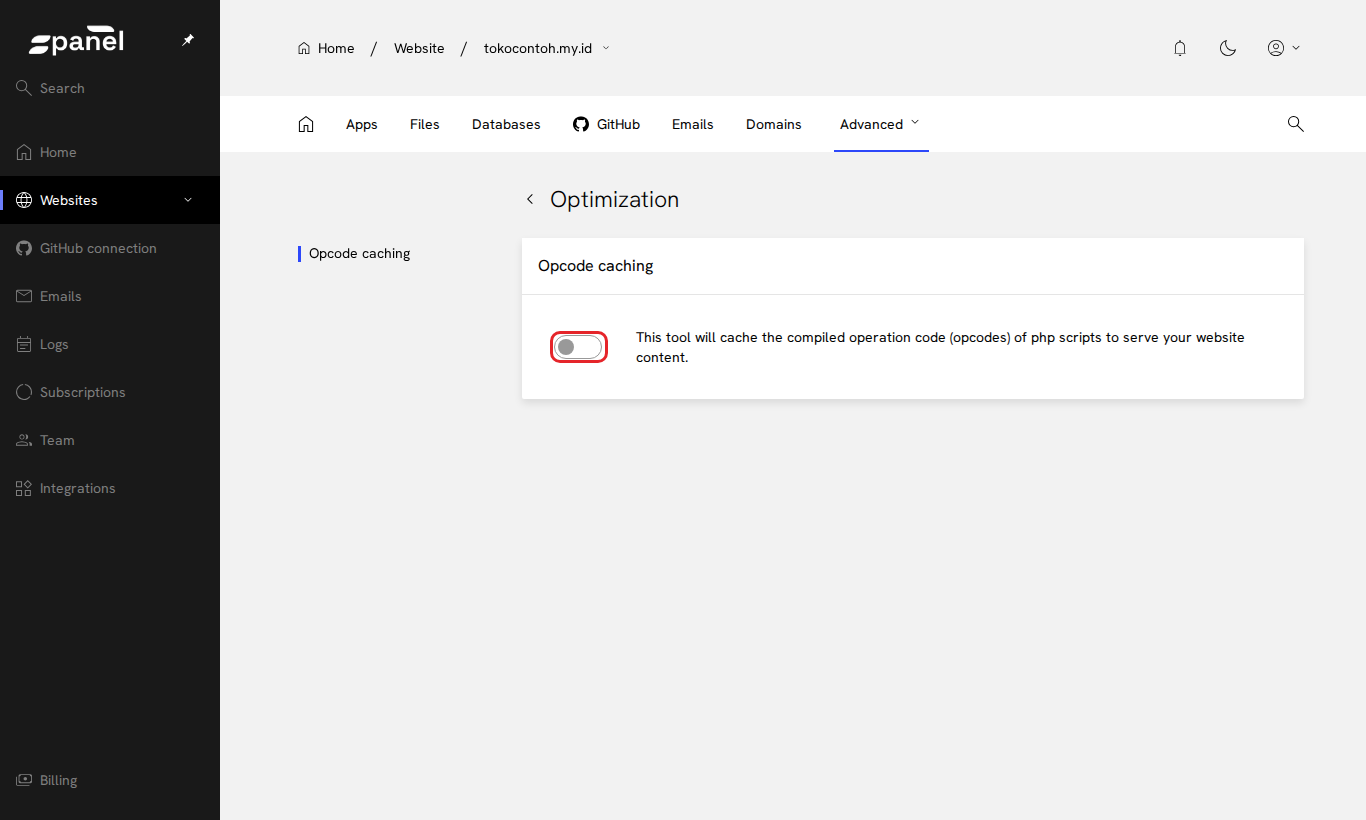
Task: Open the Advanced tab dropdown
Action: 881,124
